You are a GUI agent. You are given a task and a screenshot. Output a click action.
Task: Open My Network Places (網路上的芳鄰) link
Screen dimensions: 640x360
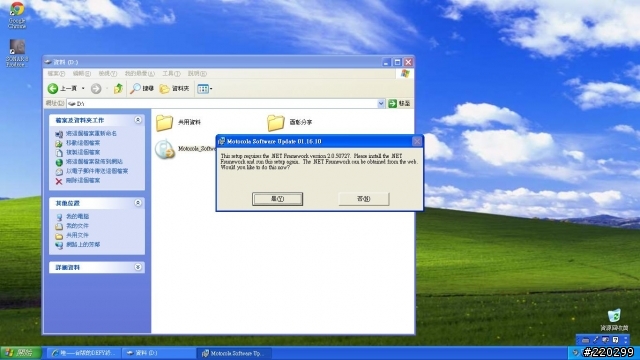(x=83, y=244)
